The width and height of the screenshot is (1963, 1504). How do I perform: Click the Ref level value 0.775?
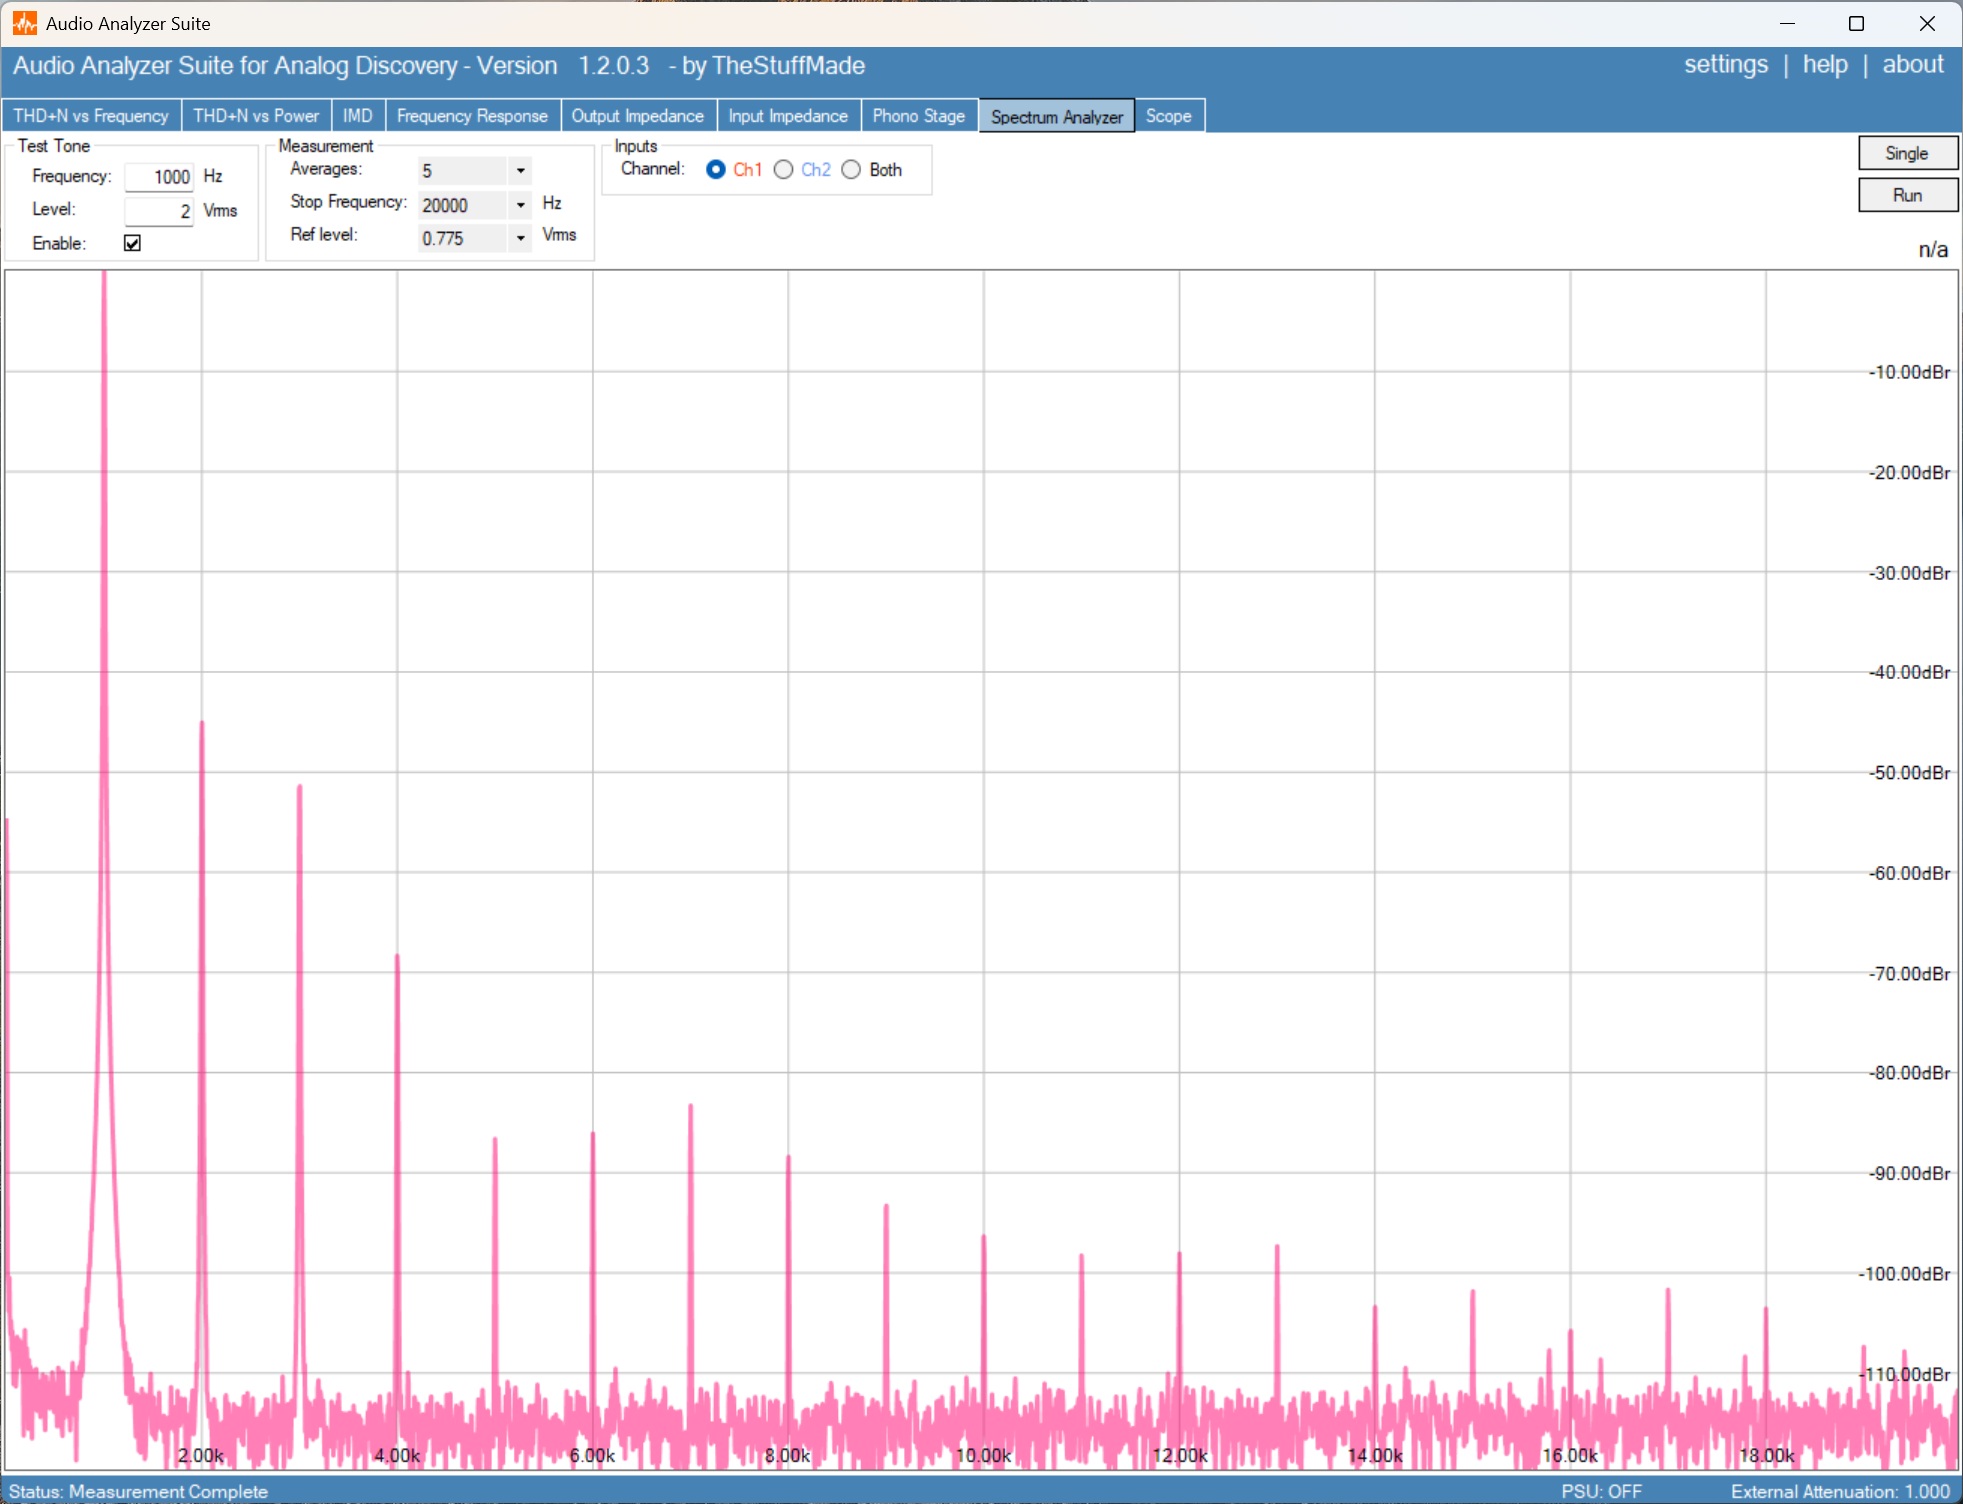point(464,238)
